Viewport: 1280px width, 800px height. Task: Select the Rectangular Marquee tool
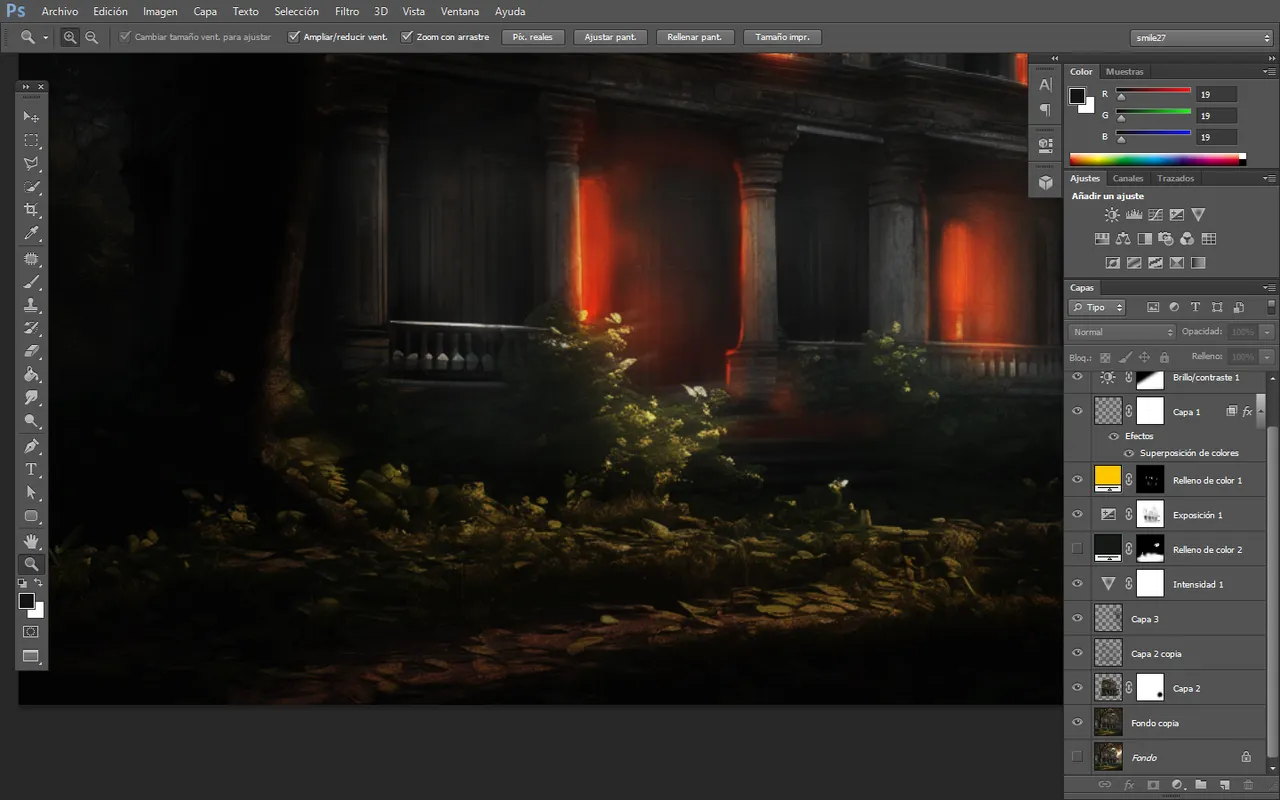click(31, 140)
